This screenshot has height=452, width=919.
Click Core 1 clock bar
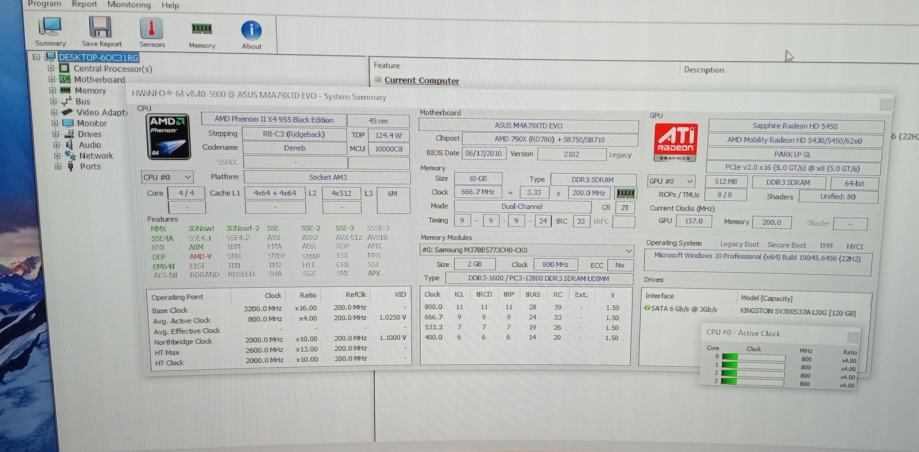(x=753, y=365)
